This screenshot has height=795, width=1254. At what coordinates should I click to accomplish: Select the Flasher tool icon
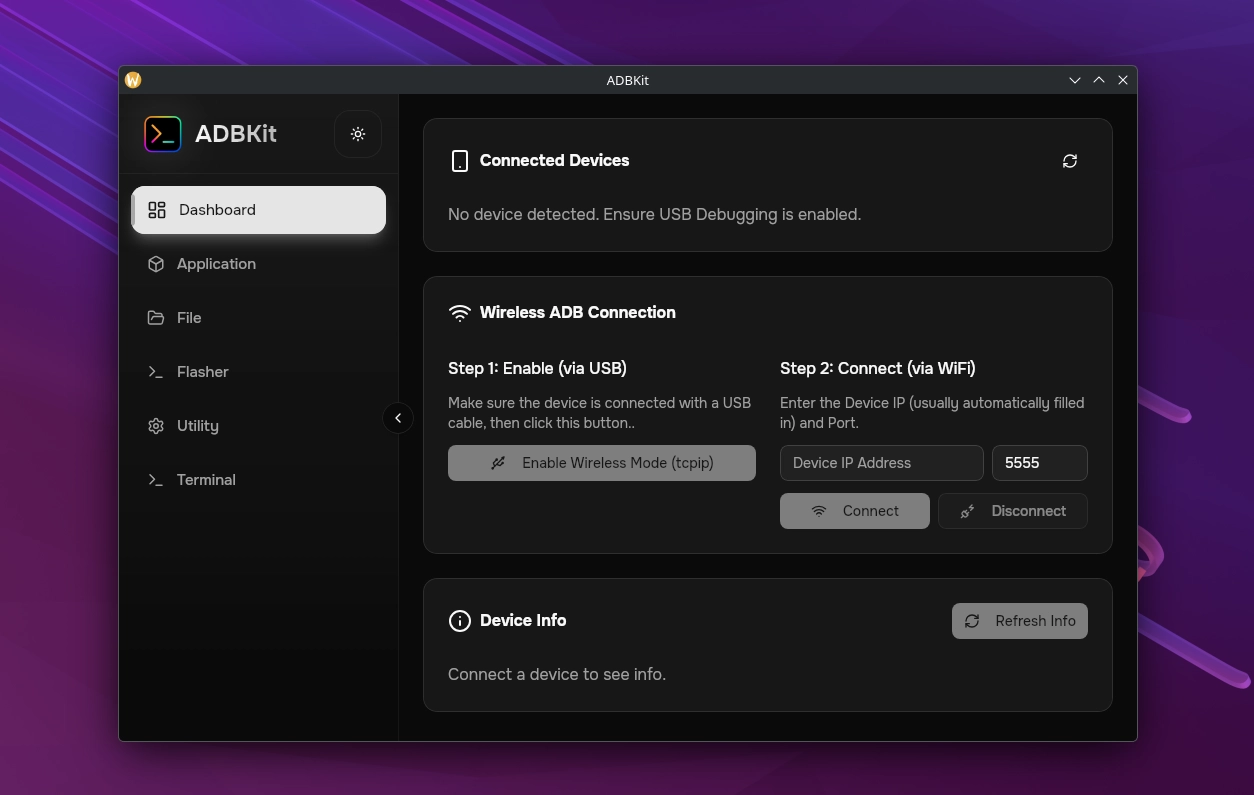[x=156, y=372]
